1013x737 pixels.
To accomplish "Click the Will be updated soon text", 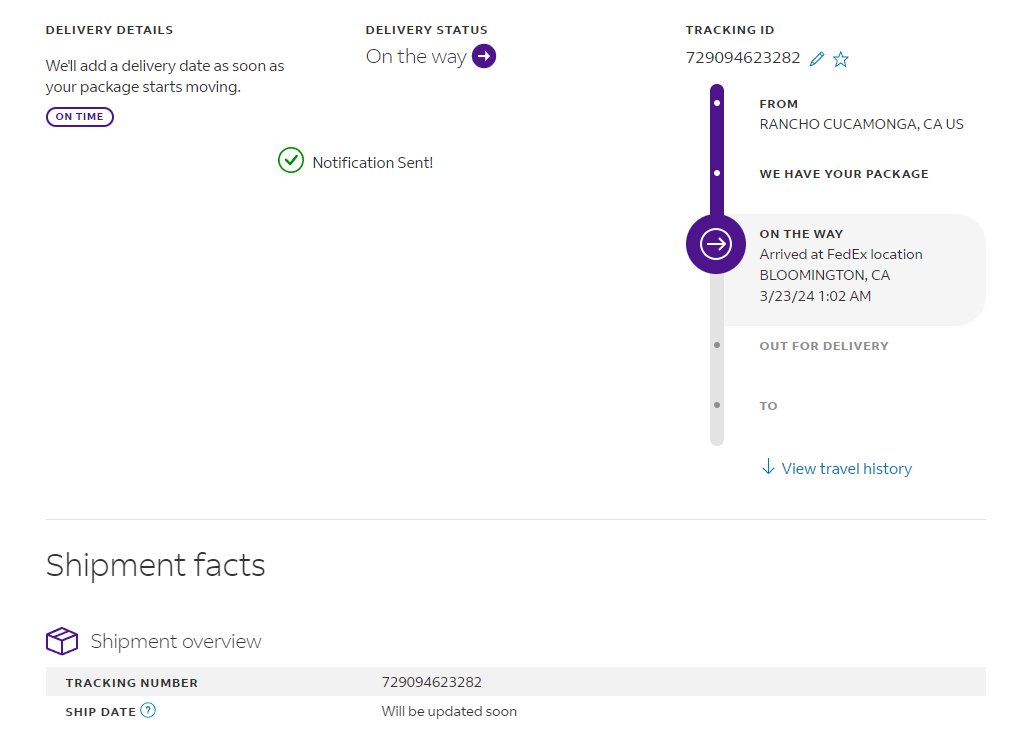I will point(449,711).
